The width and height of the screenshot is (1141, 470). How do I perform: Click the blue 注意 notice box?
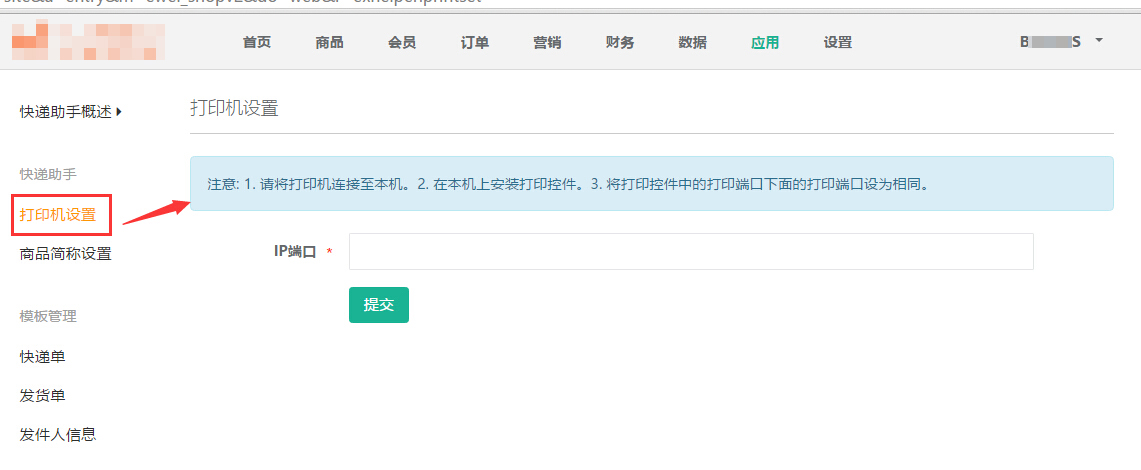651,184
